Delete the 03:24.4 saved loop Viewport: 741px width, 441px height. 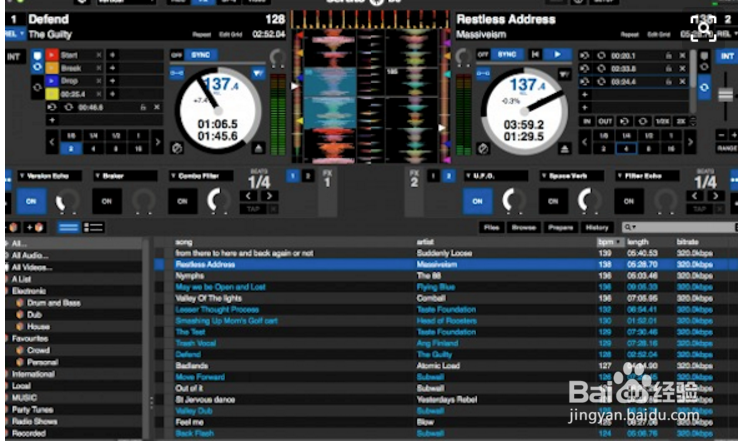[x=682, y=82]
